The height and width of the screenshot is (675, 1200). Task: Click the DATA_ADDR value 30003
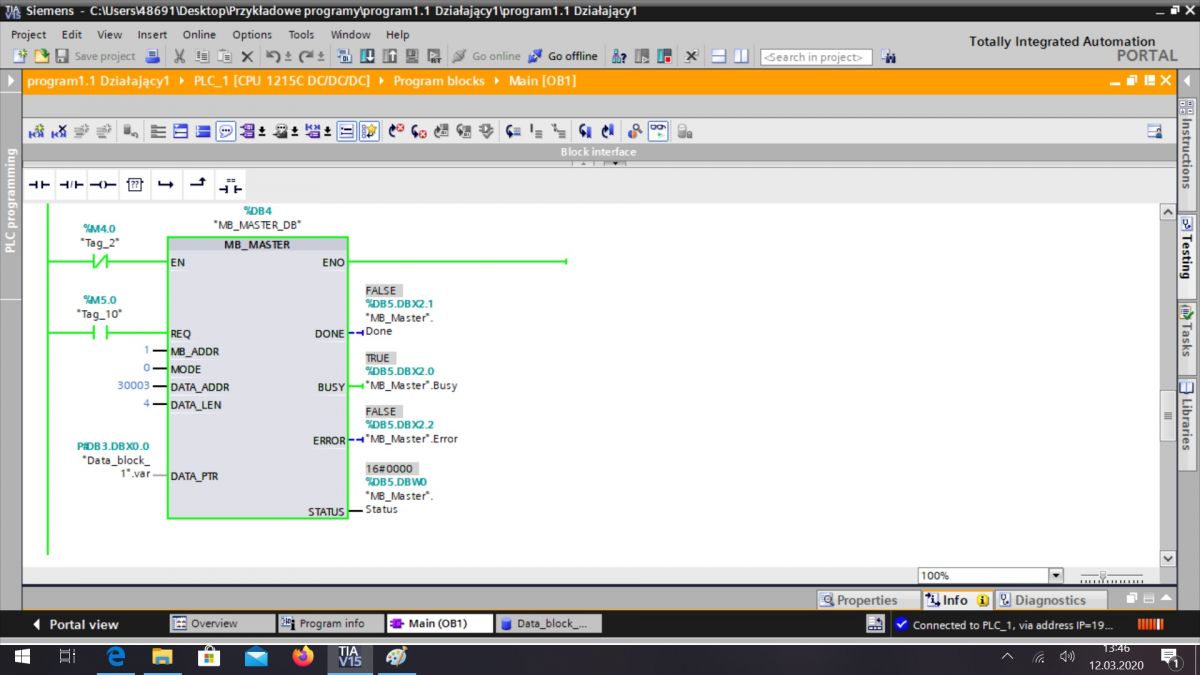[133, 387]
